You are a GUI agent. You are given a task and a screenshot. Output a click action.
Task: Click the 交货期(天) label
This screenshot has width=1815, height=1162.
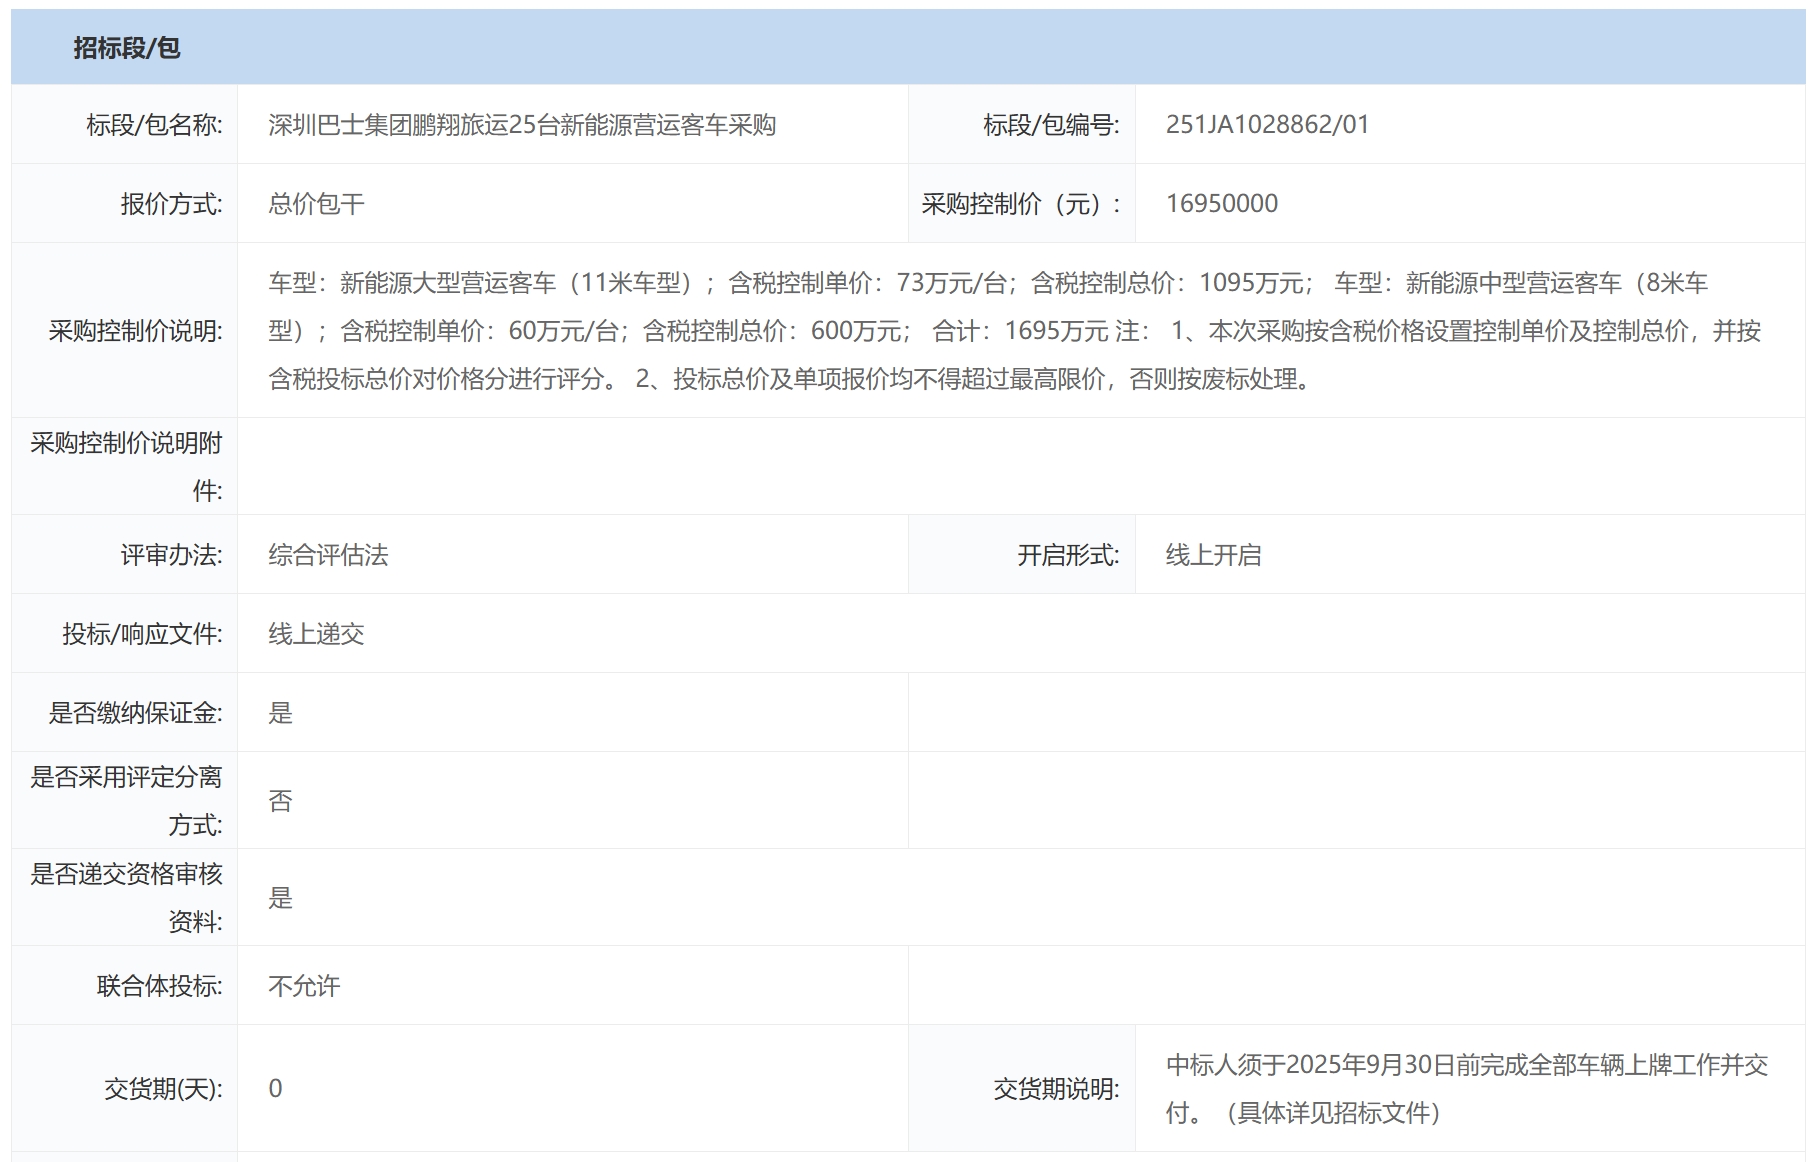click(163, 1089)
